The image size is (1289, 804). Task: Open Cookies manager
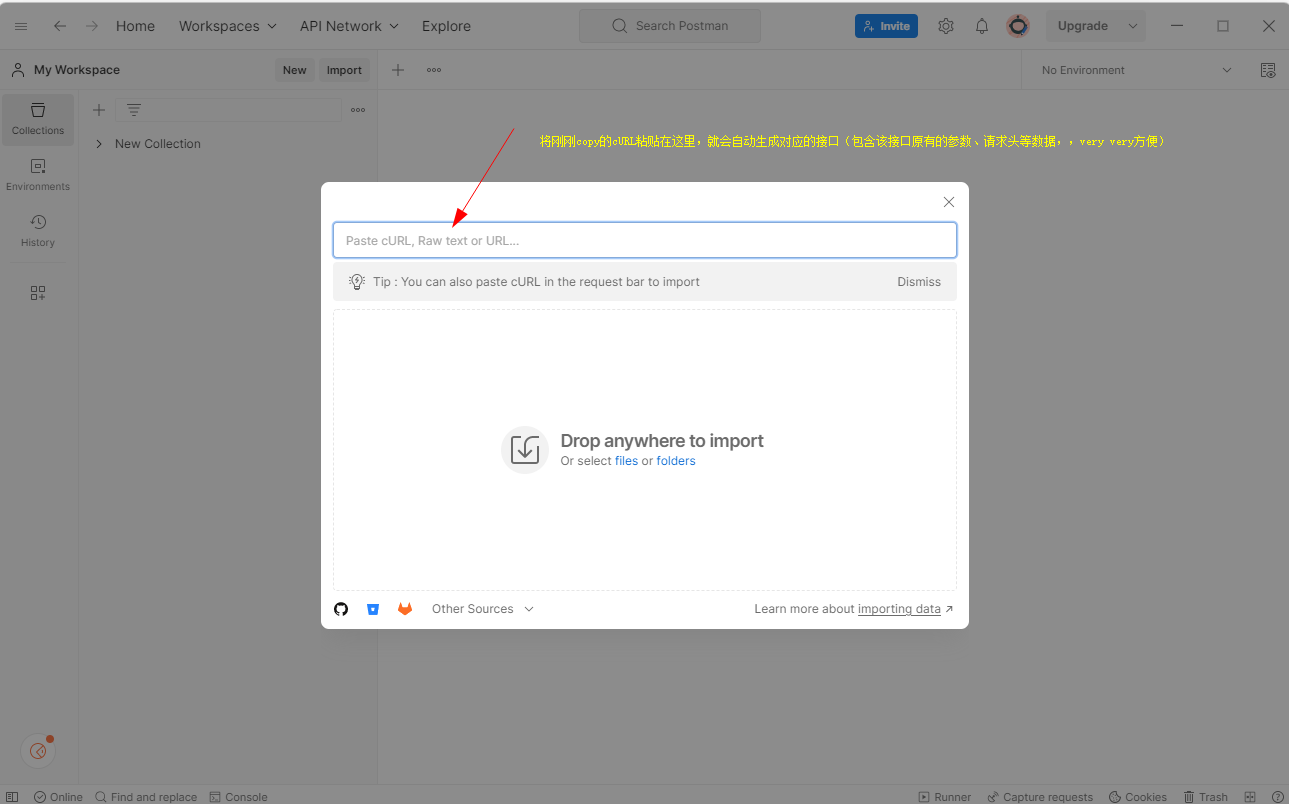point(1138,797)
